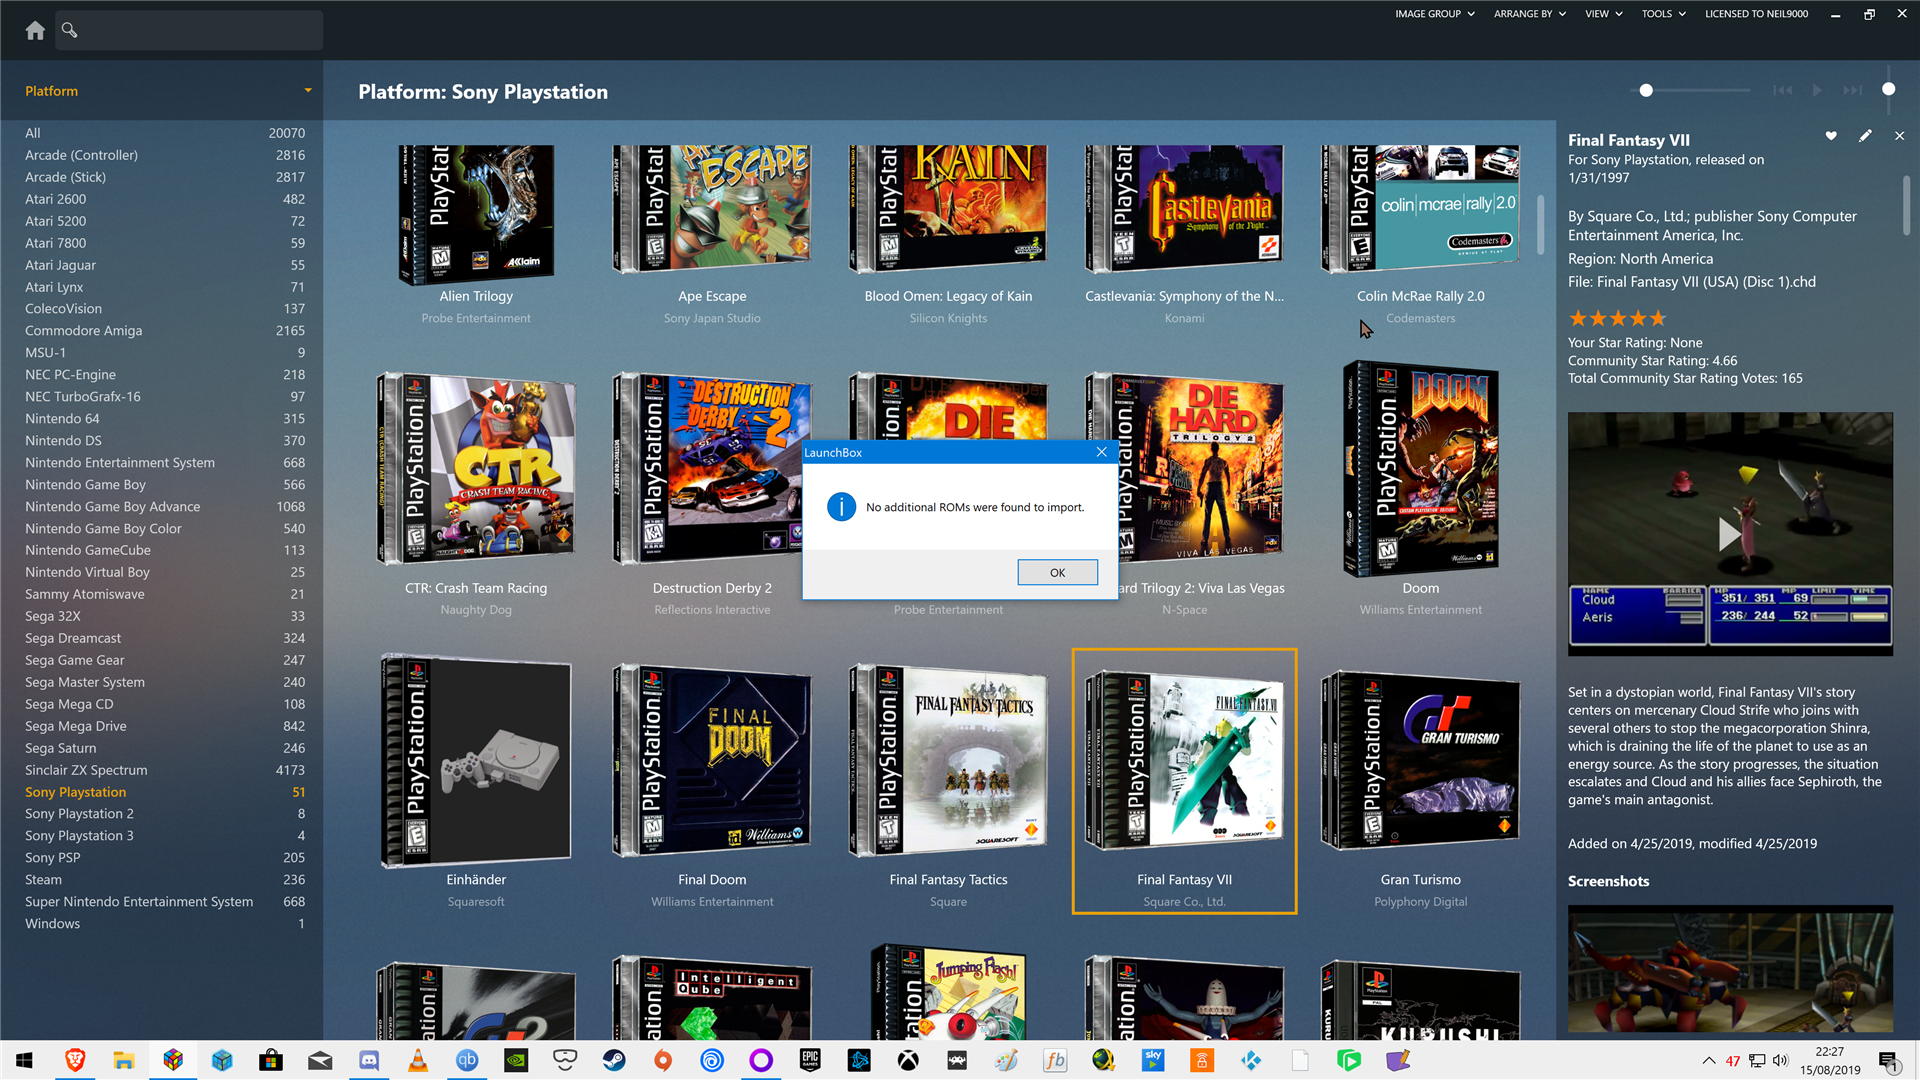
Task: Open the Tools menu
Action: pos(1663,14)
